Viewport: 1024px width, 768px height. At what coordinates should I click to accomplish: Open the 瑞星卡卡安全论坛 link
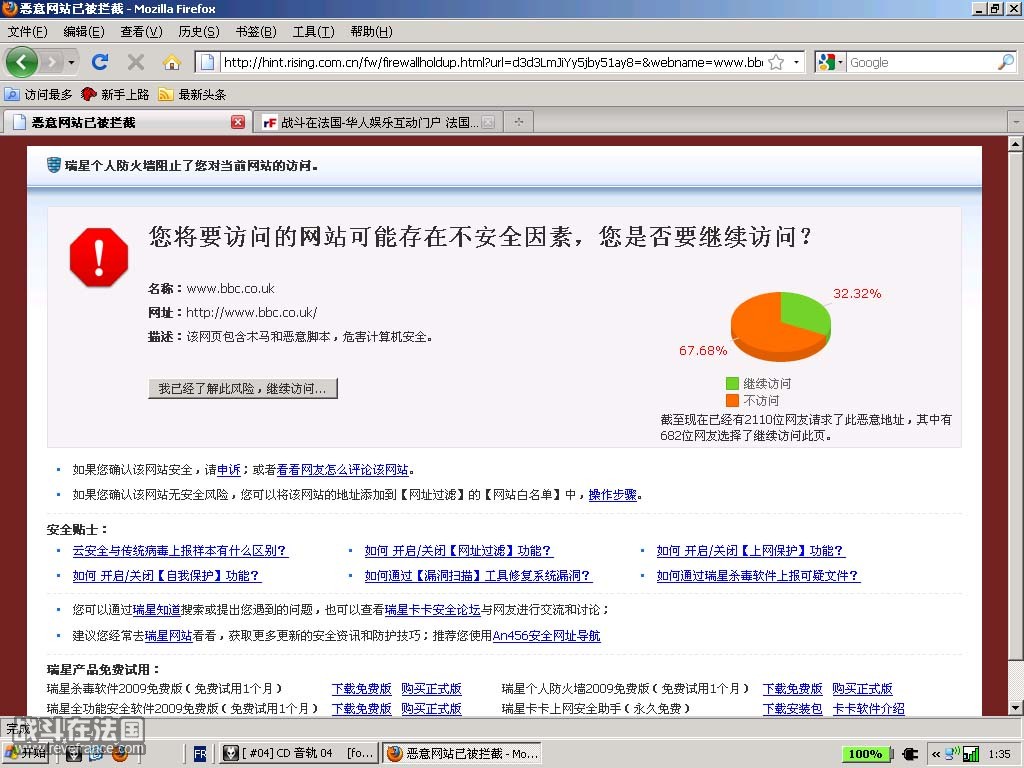click(432, 609)
